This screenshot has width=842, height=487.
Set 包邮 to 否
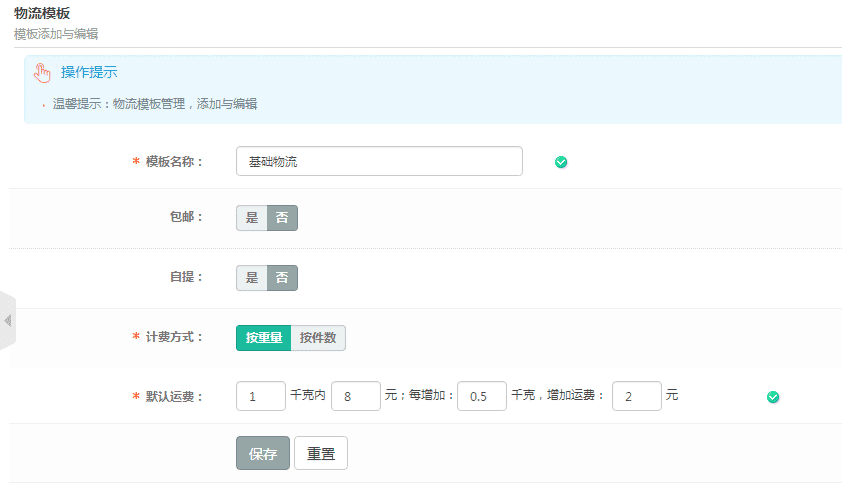tap(282, 218)
